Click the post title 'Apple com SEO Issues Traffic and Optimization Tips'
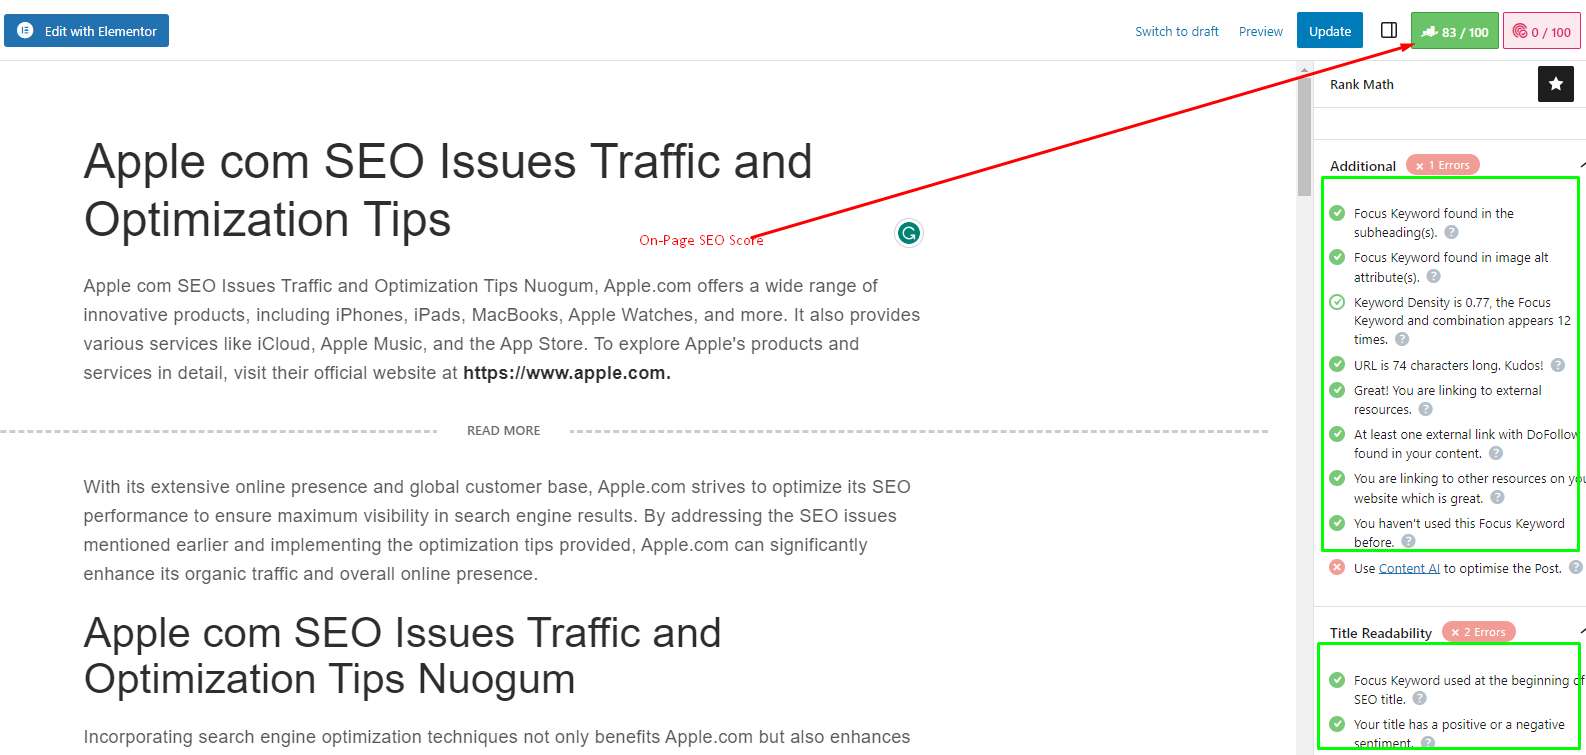The image size is (1586, 755). 448,190
